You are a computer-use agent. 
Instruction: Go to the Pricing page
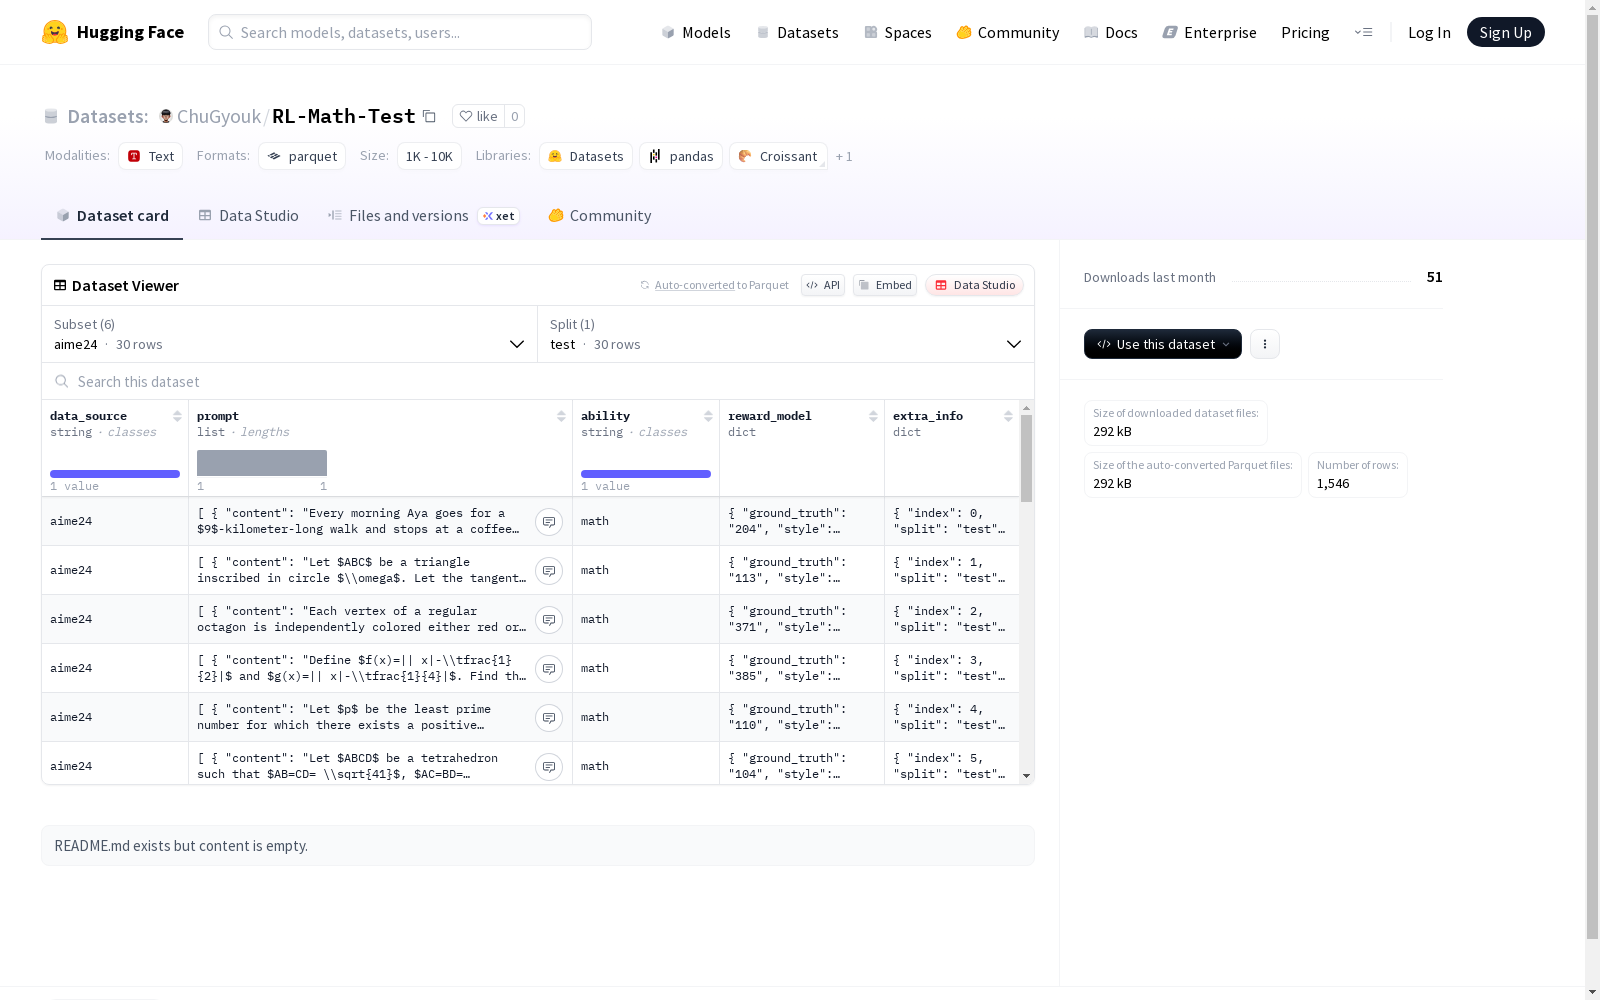(x=1305, y=32)
